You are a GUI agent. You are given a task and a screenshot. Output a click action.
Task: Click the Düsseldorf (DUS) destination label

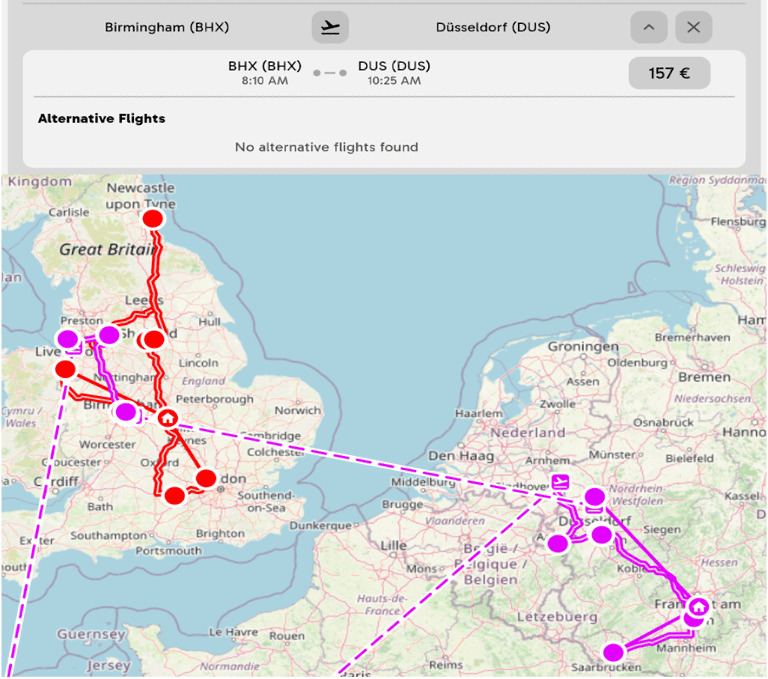pyautogui.click(x=493, y=27)
